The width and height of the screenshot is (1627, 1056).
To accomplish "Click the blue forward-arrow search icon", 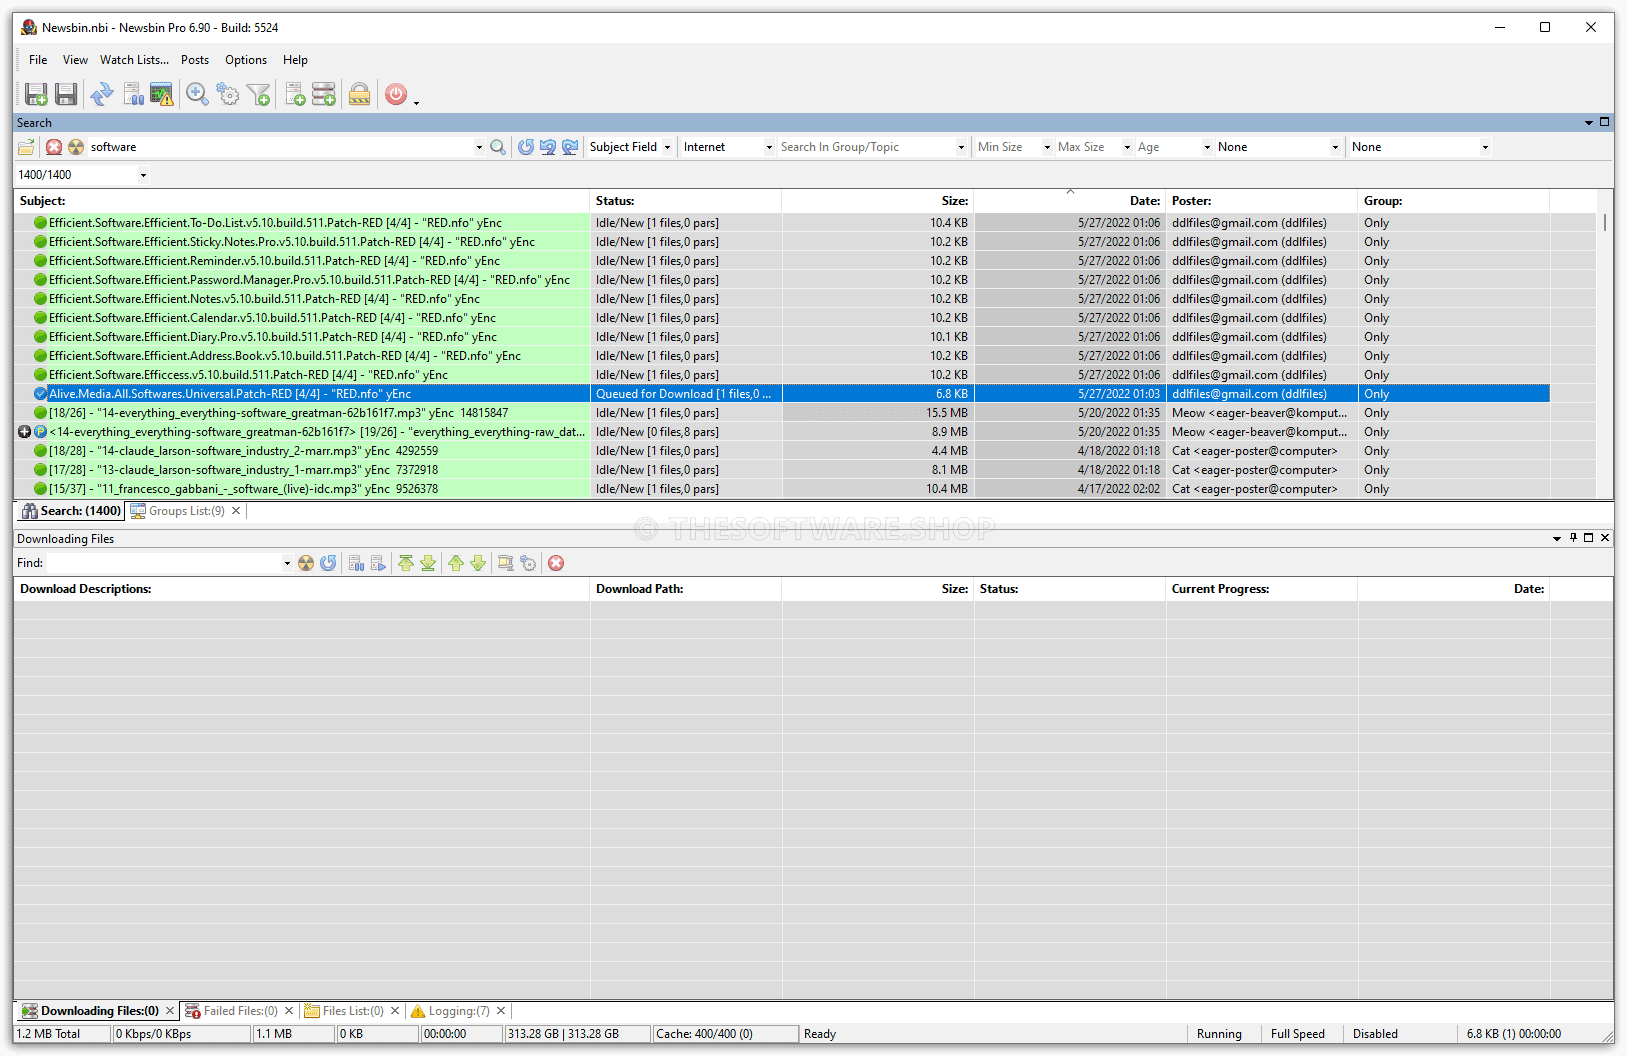I will coord(570,147).
